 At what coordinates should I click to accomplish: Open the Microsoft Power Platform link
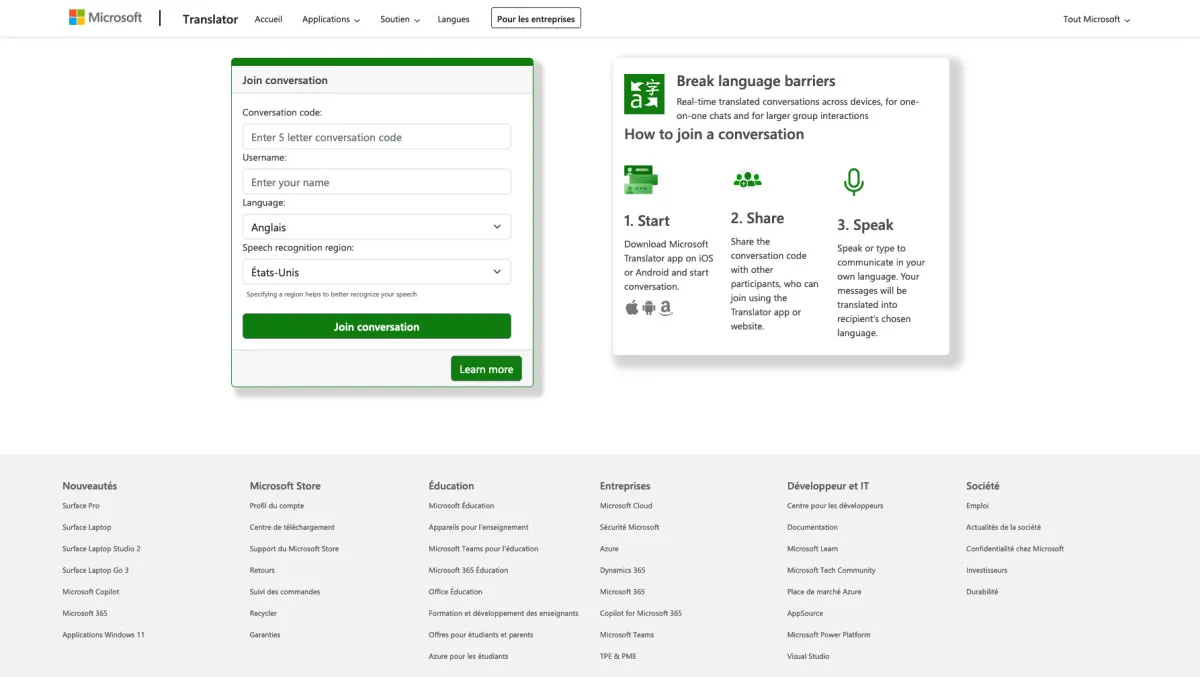pos(828,635)
